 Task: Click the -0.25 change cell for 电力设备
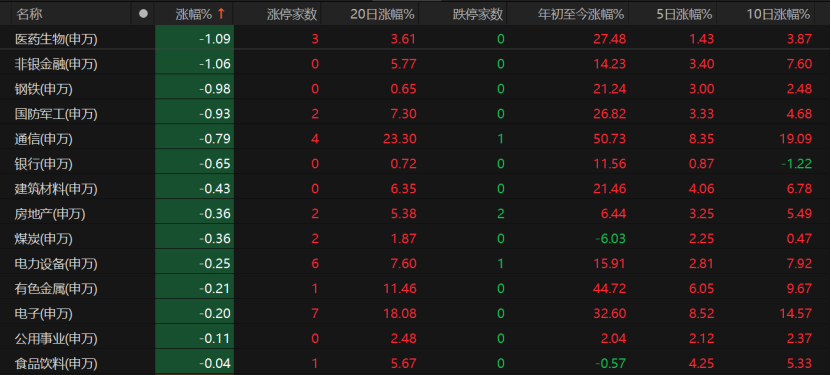tap(195, 263)
